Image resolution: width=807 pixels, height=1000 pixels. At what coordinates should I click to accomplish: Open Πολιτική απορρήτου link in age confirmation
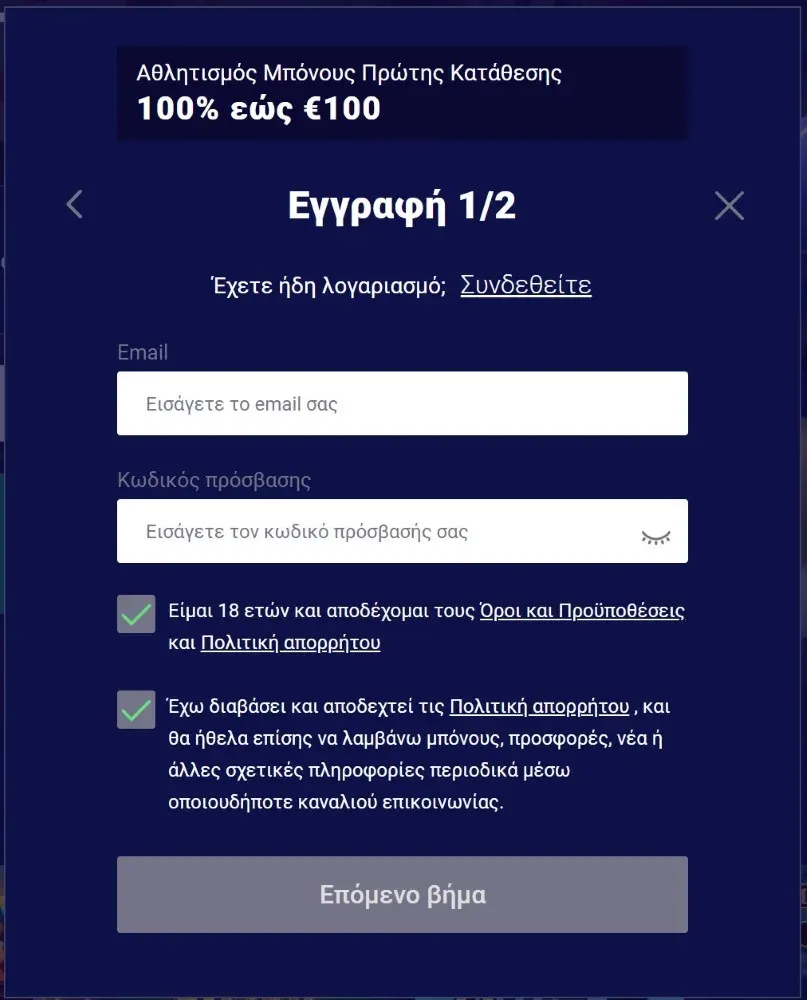click(290, 643)
